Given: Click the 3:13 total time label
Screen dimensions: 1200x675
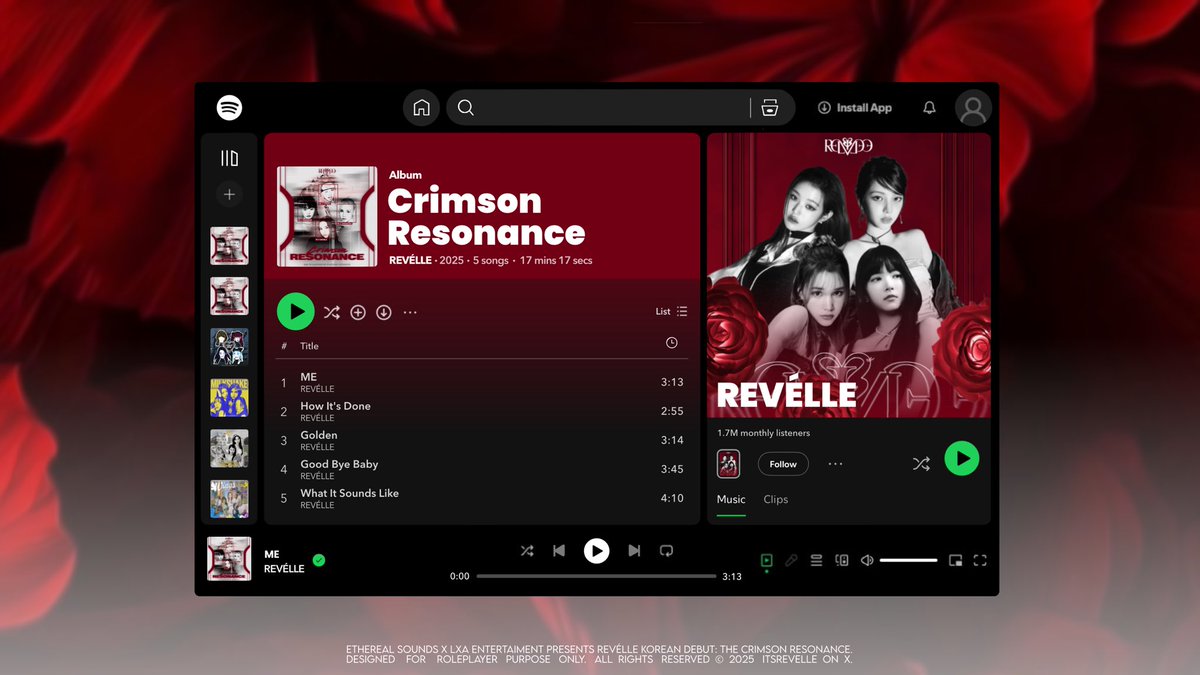Looking at the screenshot, I should pyautogui.click(x=732, y=577).
